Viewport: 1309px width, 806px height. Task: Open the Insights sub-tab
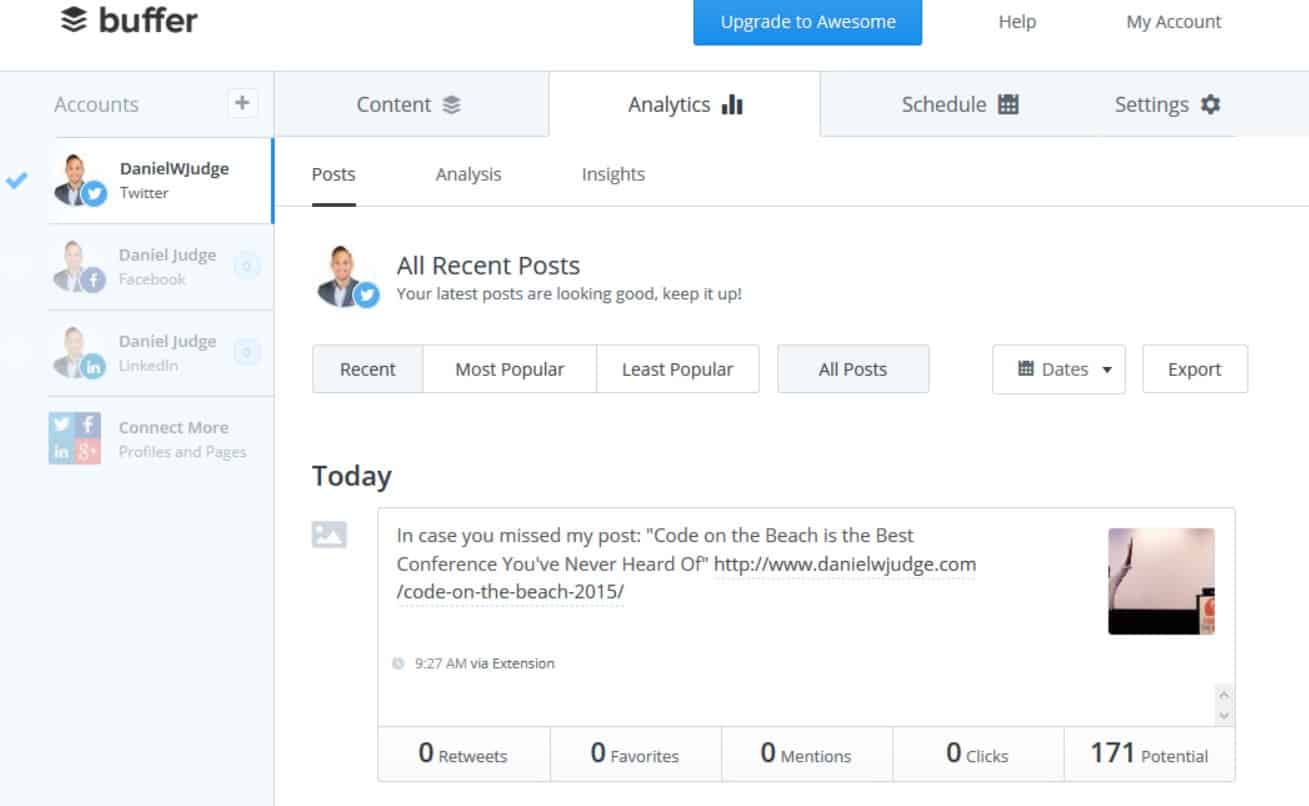(613, 175)
